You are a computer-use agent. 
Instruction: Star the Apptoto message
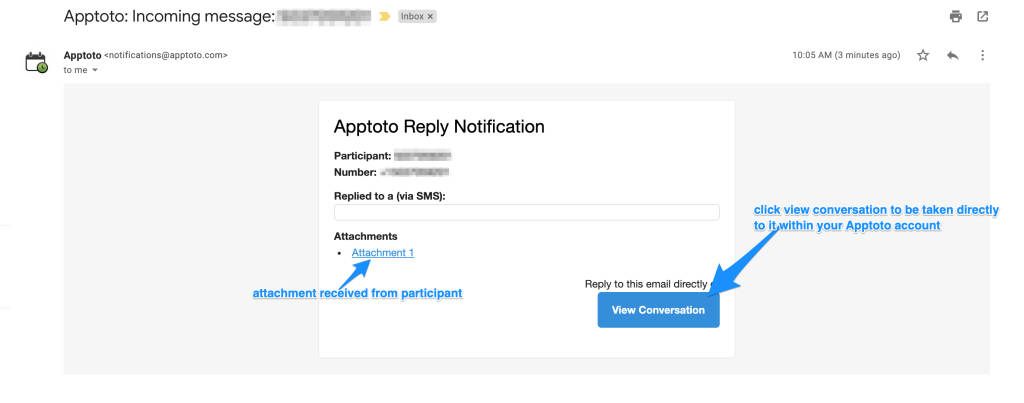coord(923,56)
